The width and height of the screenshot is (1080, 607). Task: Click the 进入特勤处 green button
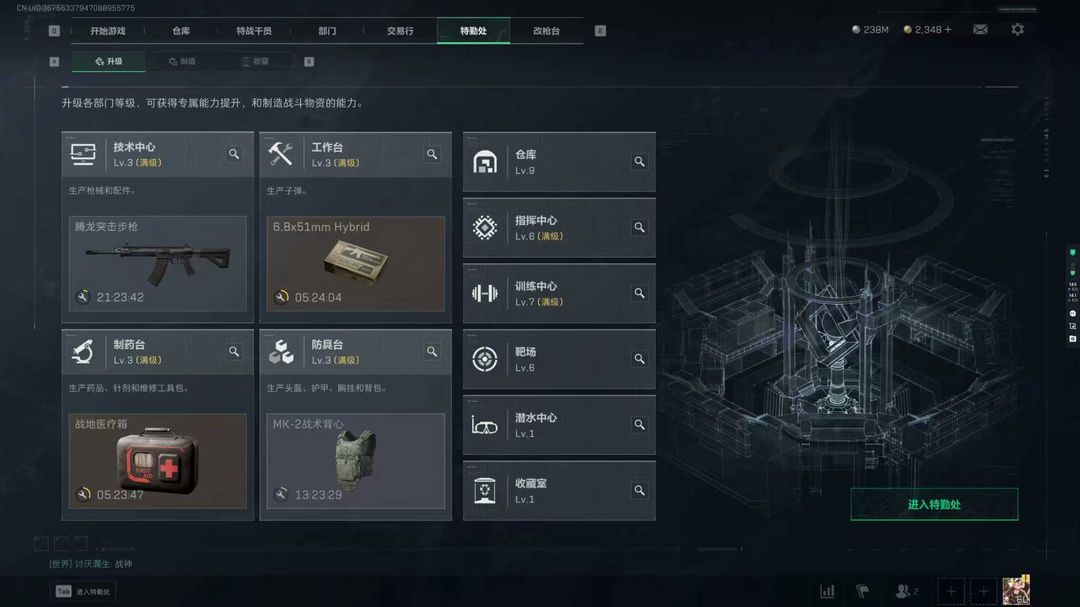(x=934, y=504)
